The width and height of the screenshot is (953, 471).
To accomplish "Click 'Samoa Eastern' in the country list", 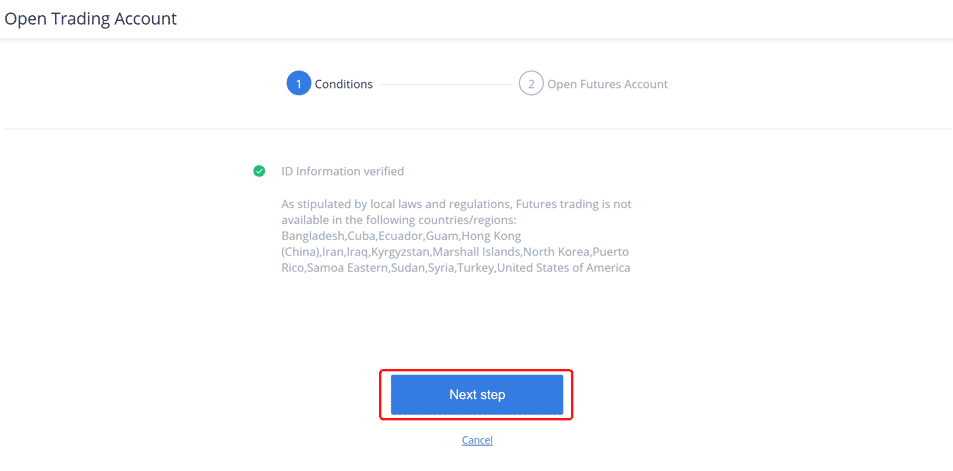I will pos(347,267).
